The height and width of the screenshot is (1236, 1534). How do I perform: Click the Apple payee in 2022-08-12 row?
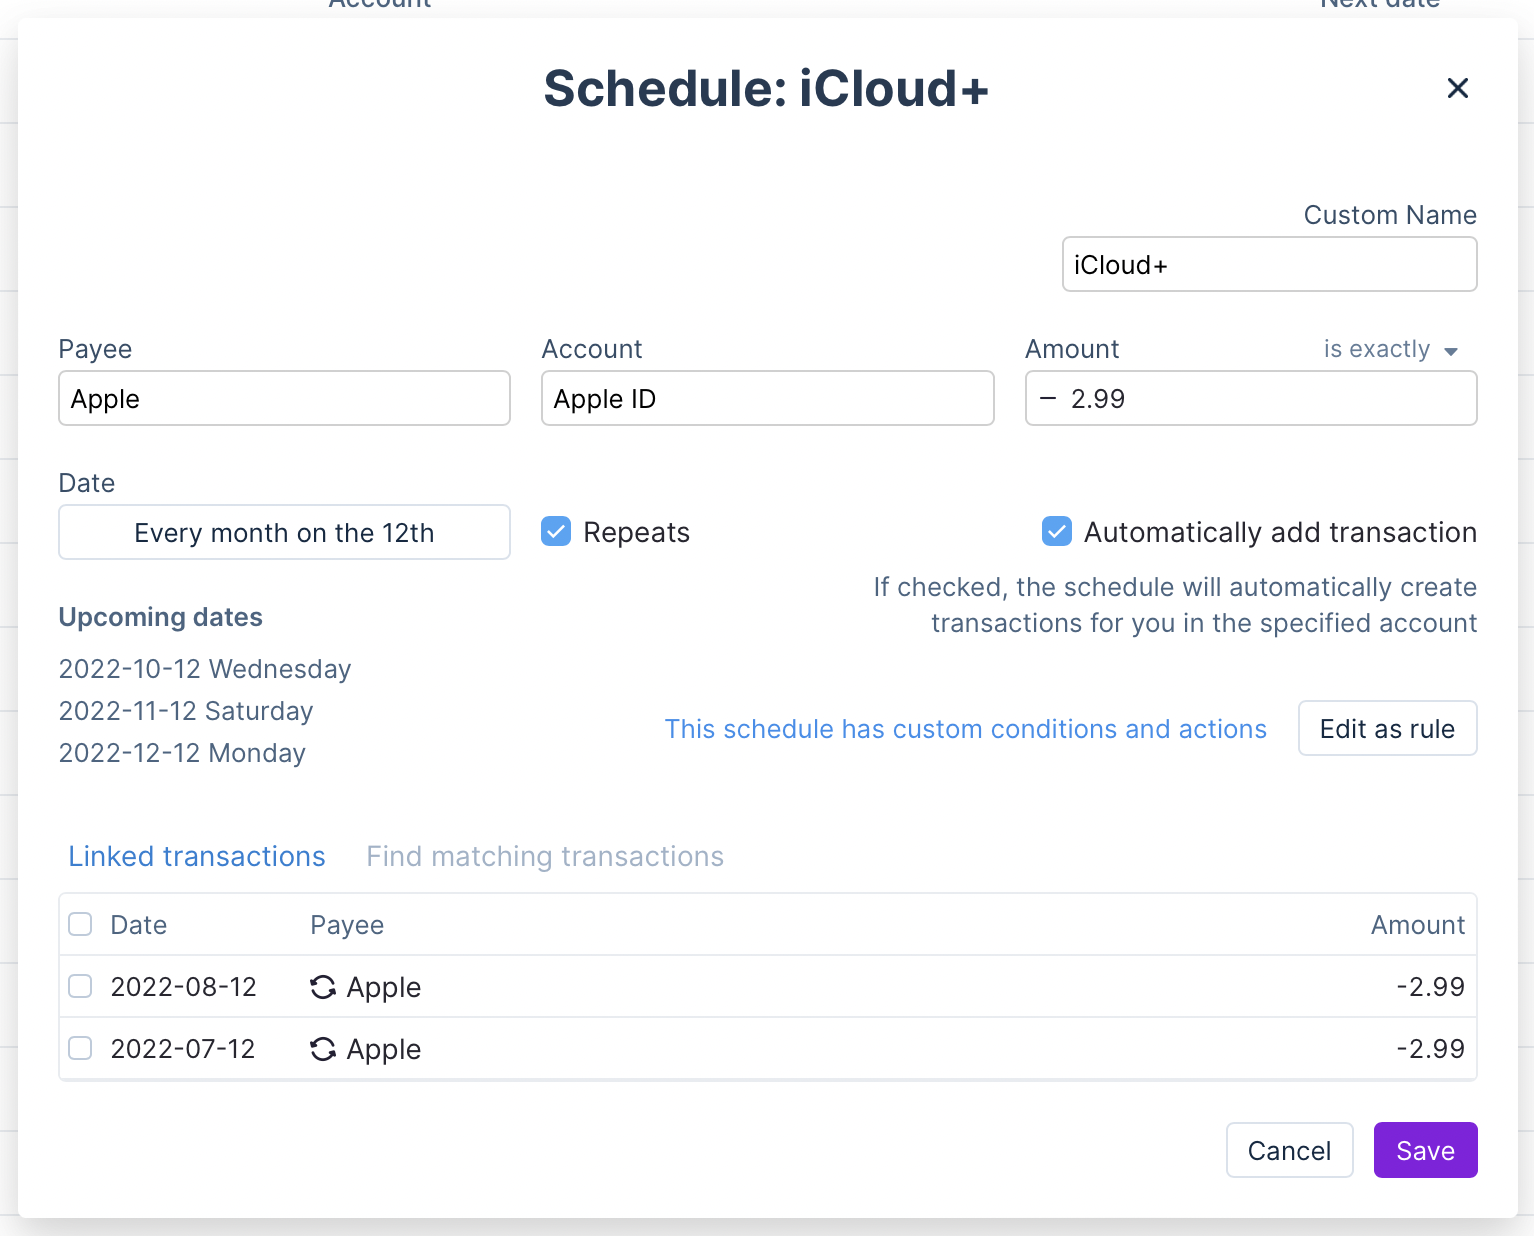384,987
